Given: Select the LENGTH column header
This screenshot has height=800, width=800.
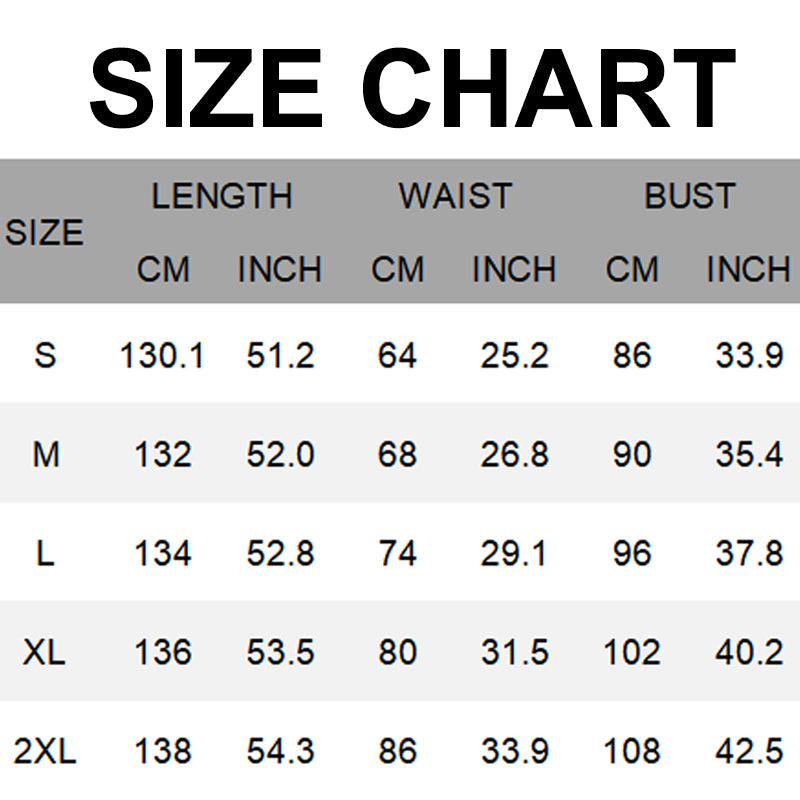Looking at the screenshot, I should point(221,196).
